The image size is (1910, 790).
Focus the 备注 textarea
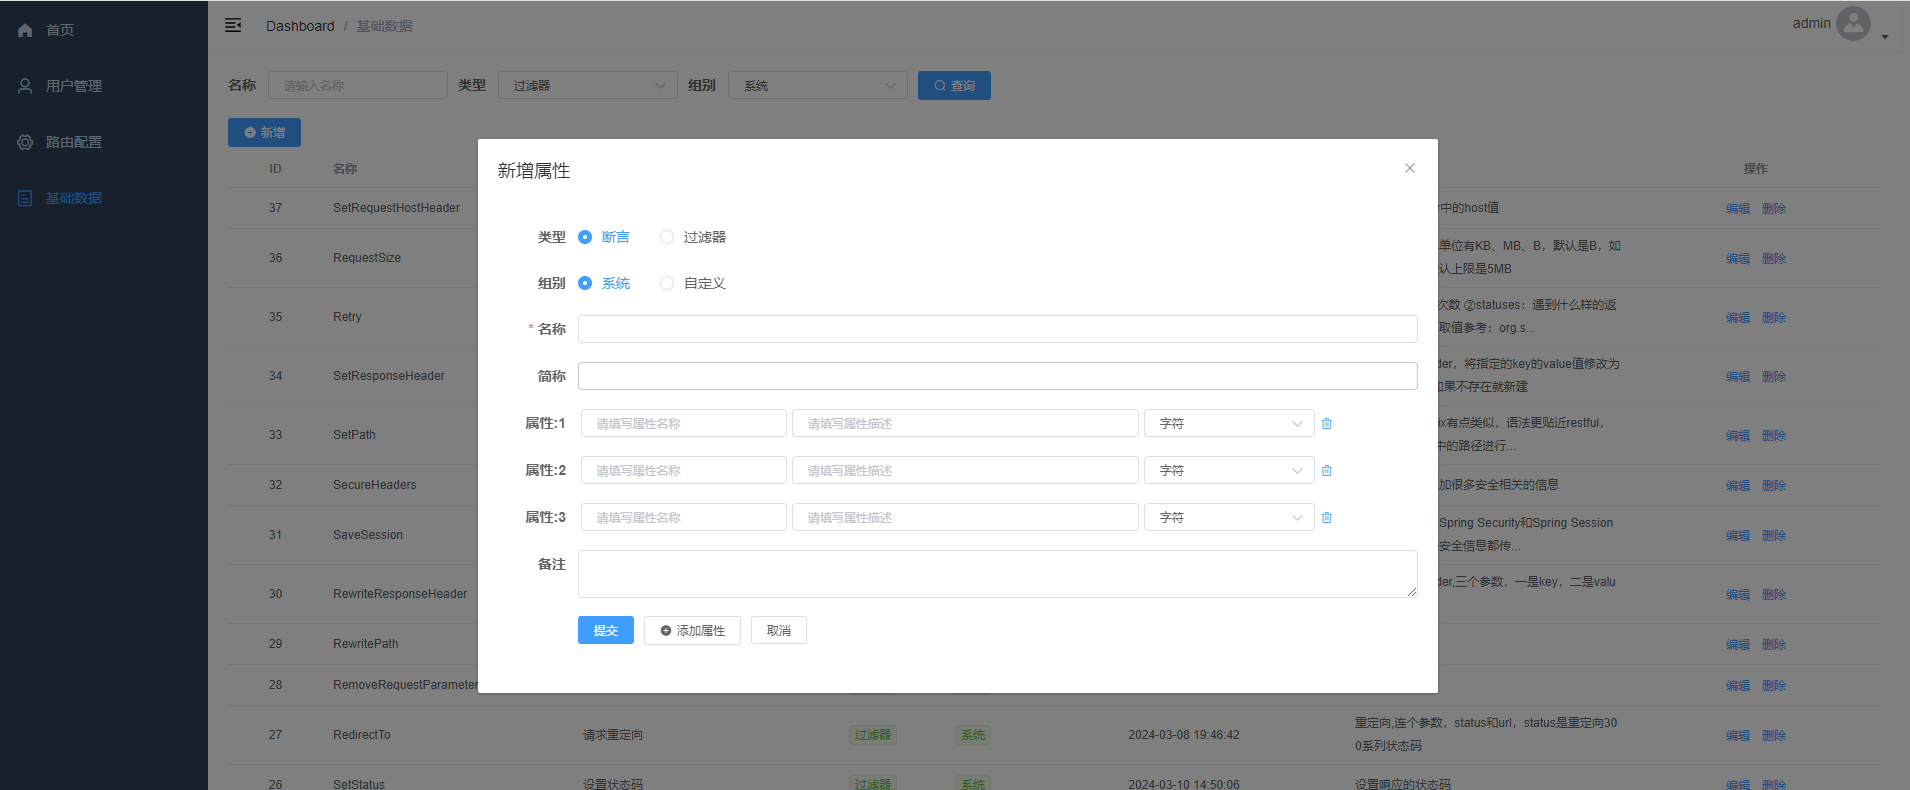998,574
